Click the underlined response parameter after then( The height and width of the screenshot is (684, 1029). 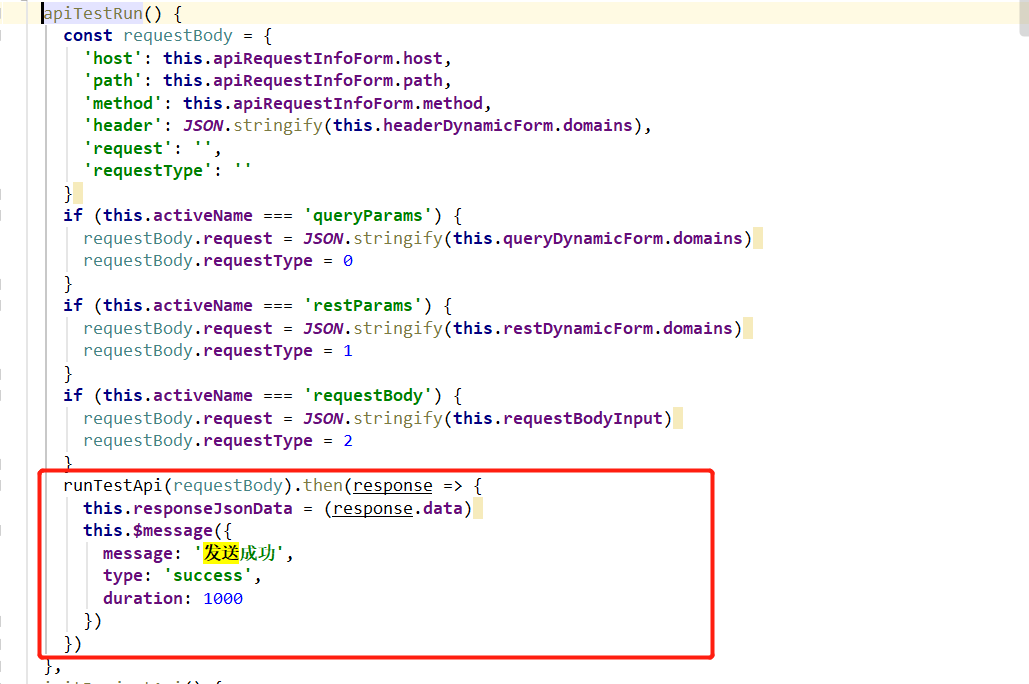tap(392, 485)
